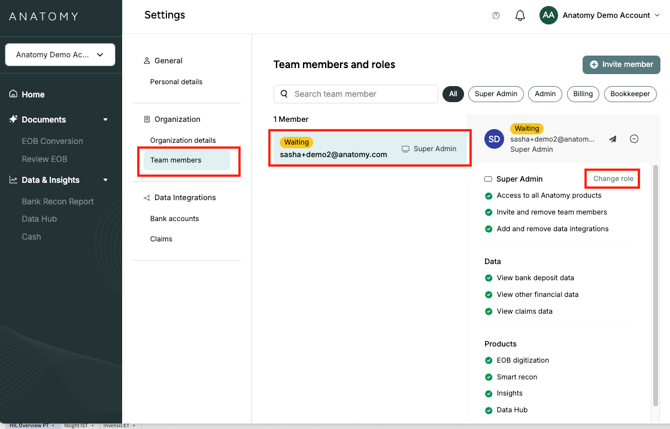The height and width of the screenshot is (429, 670).
Task: Open Organization details settings
Action: coord(183,140)
